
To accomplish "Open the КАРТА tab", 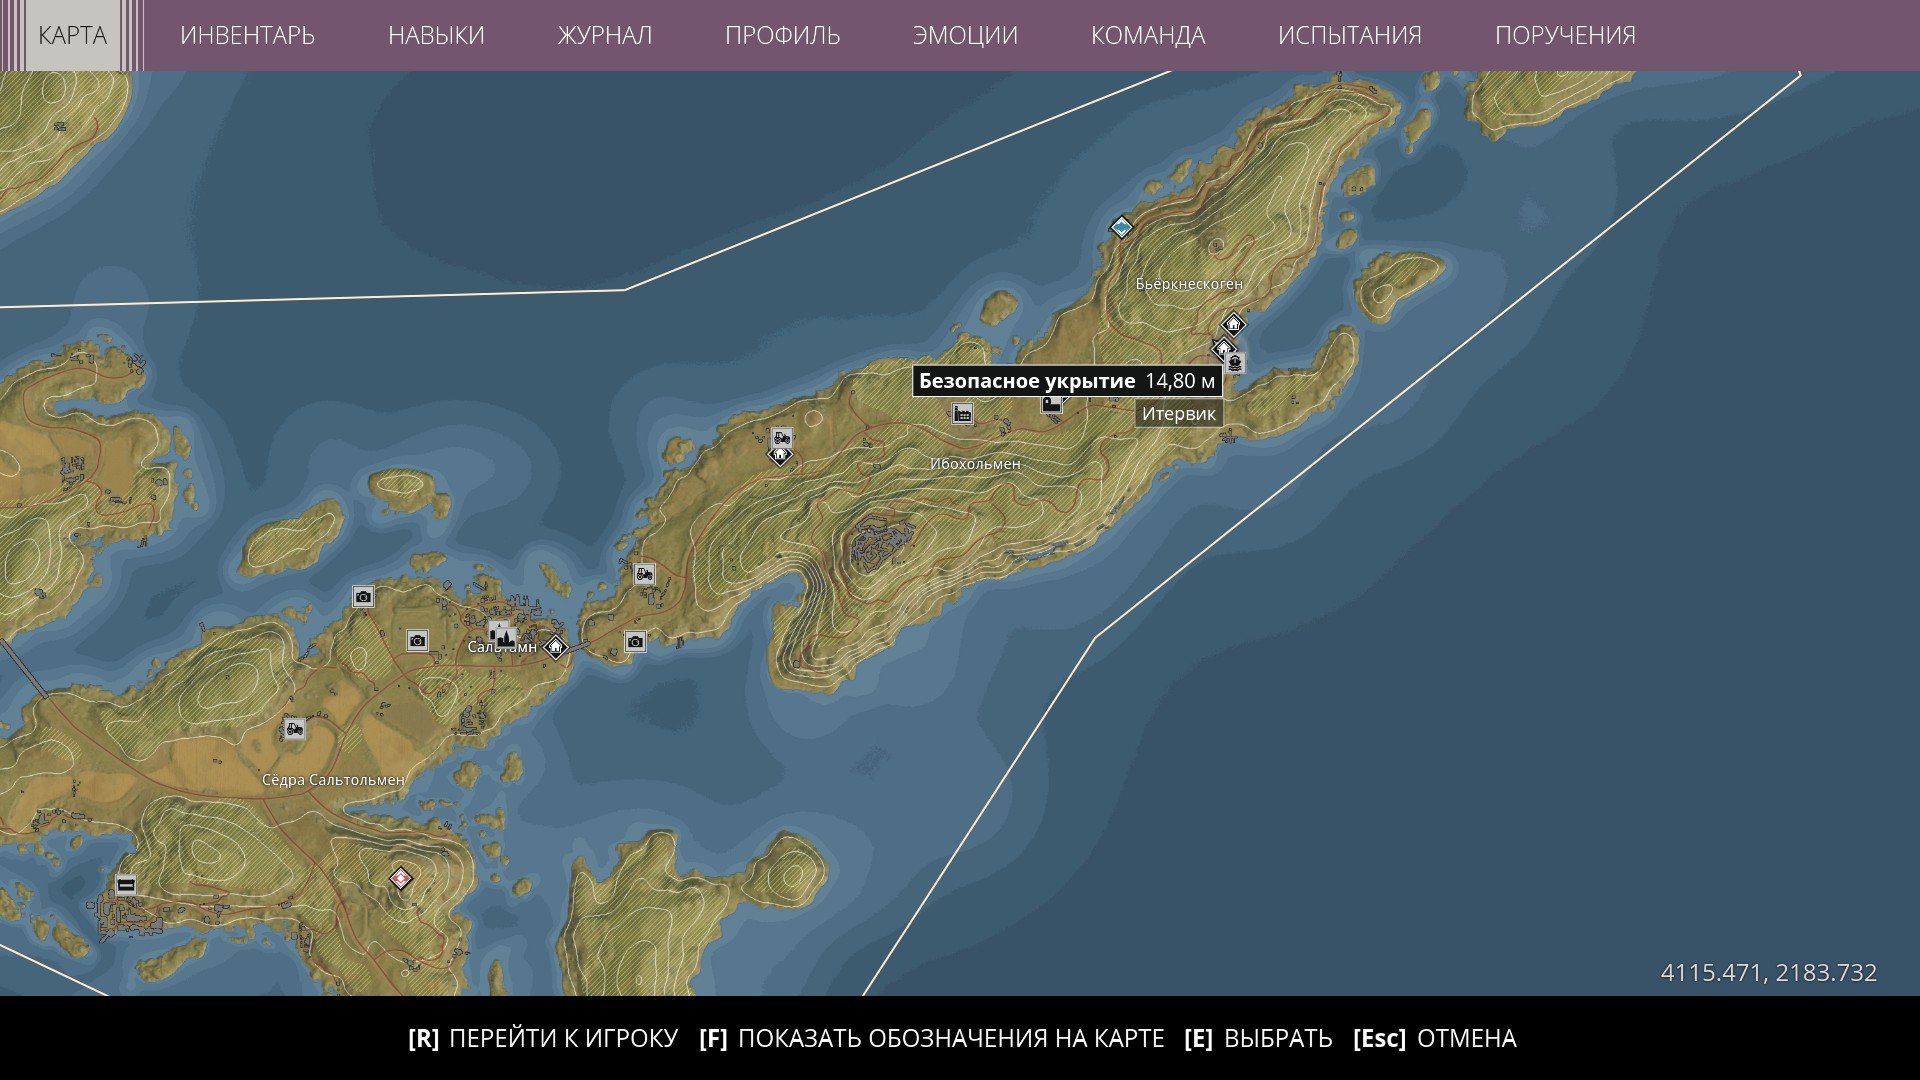I will click(72, 35).
